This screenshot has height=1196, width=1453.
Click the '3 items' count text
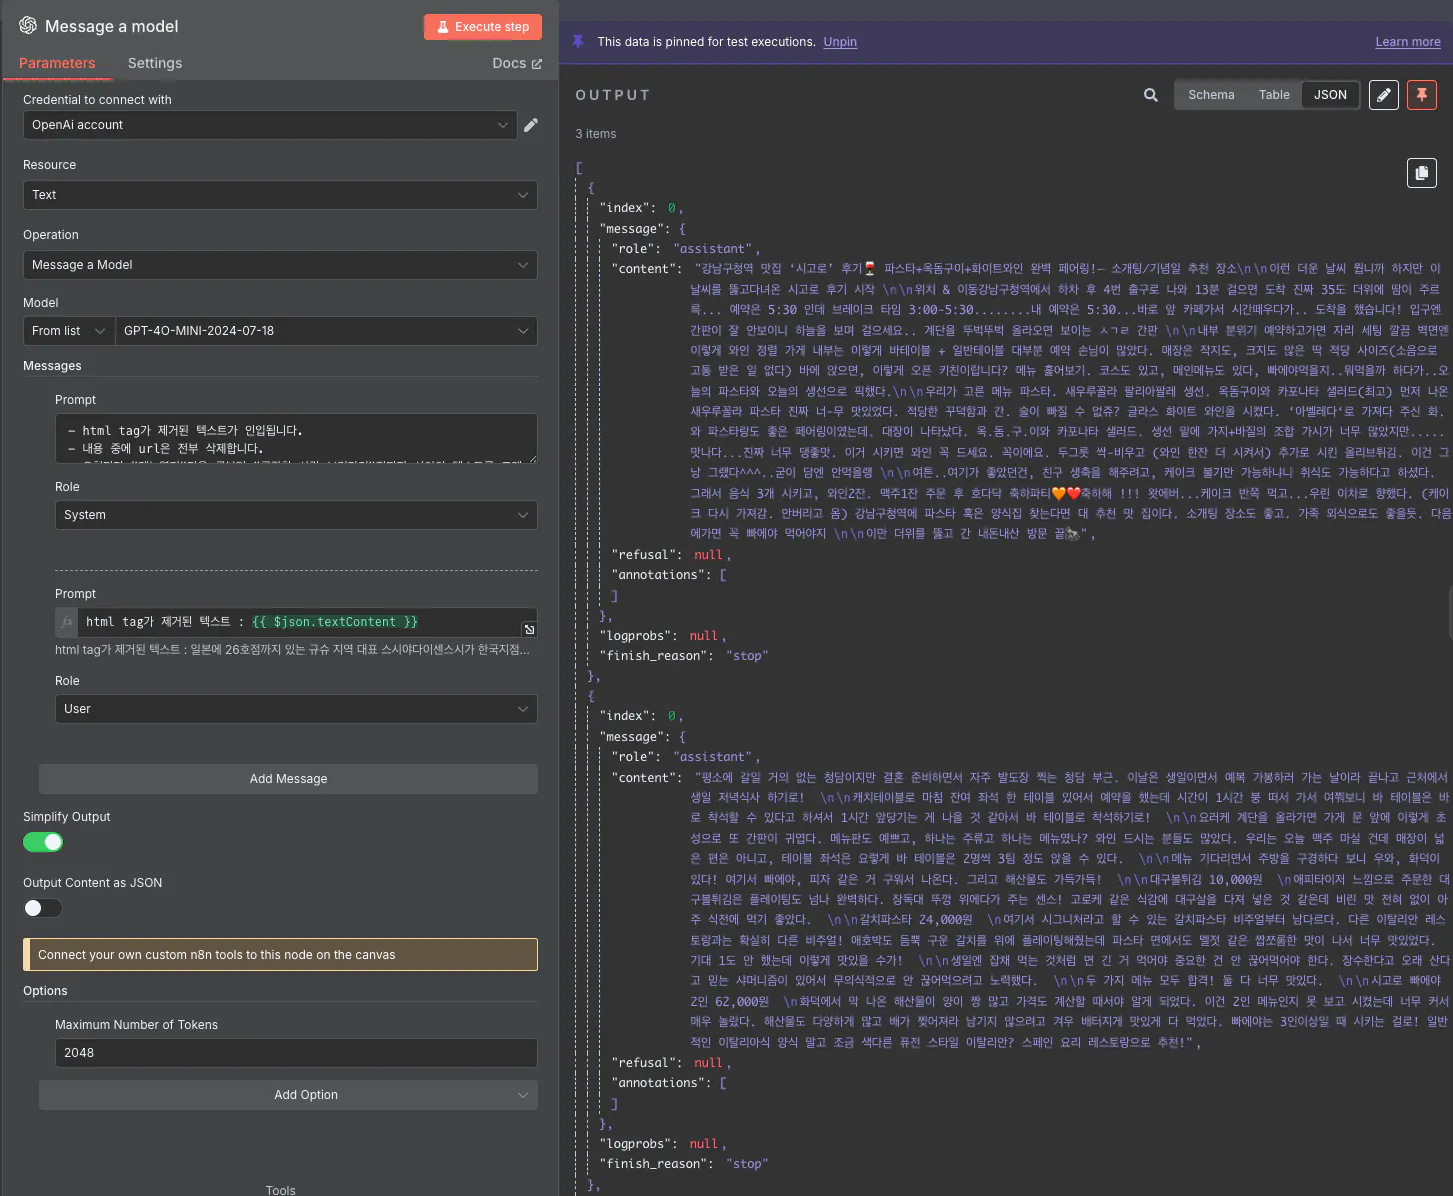[x=596, y=134]
